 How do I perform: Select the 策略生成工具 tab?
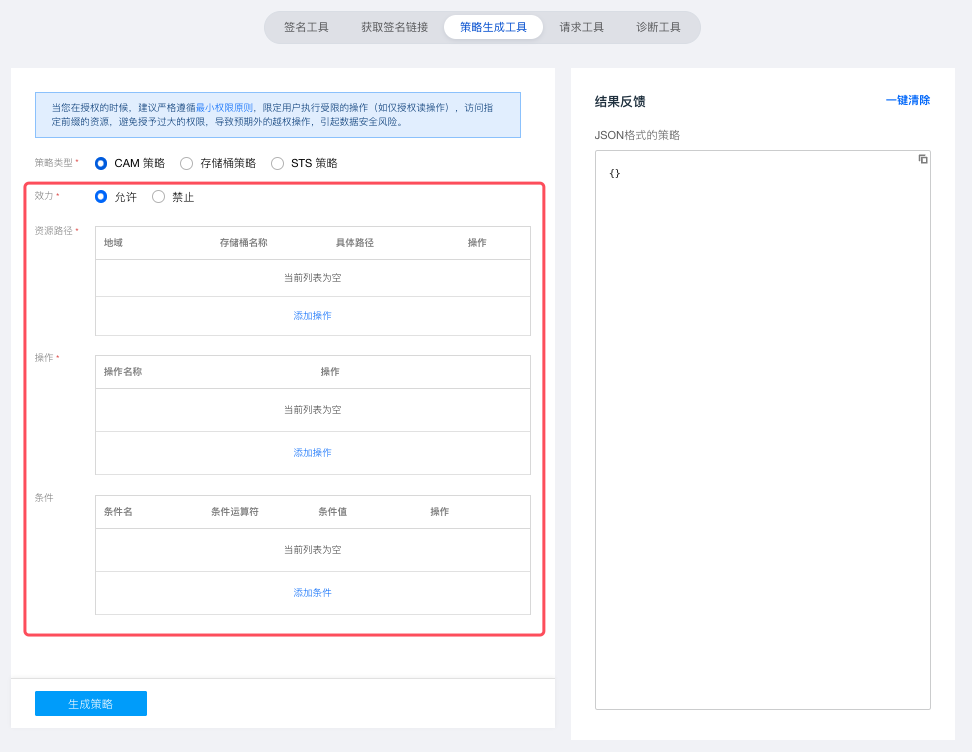493,27
